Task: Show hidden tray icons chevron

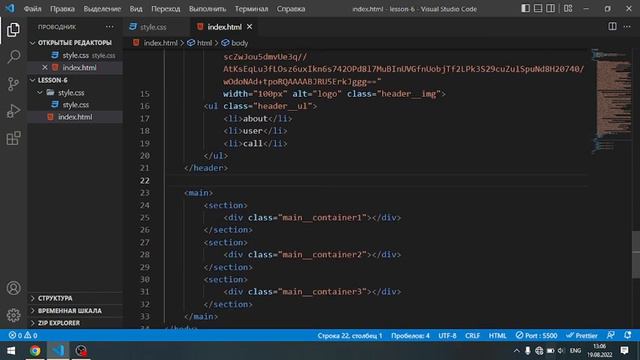Action: coord(516,351)
